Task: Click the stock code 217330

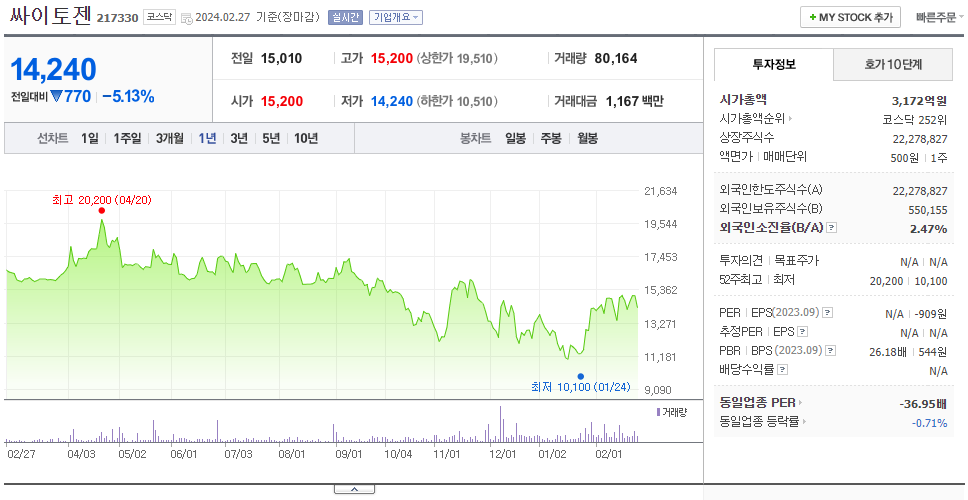Action: [117, 18]
